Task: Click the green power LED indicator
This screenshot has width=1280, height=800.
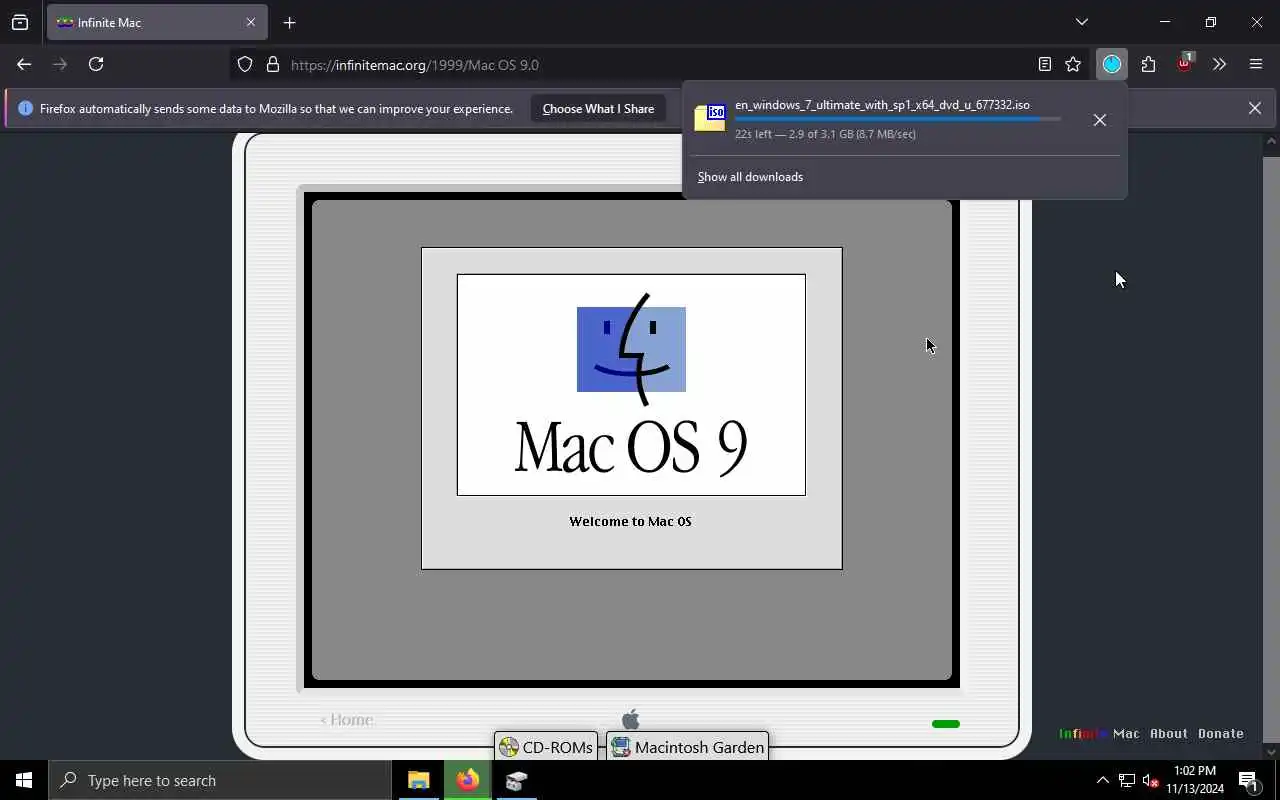Action: tap(945, 724)
